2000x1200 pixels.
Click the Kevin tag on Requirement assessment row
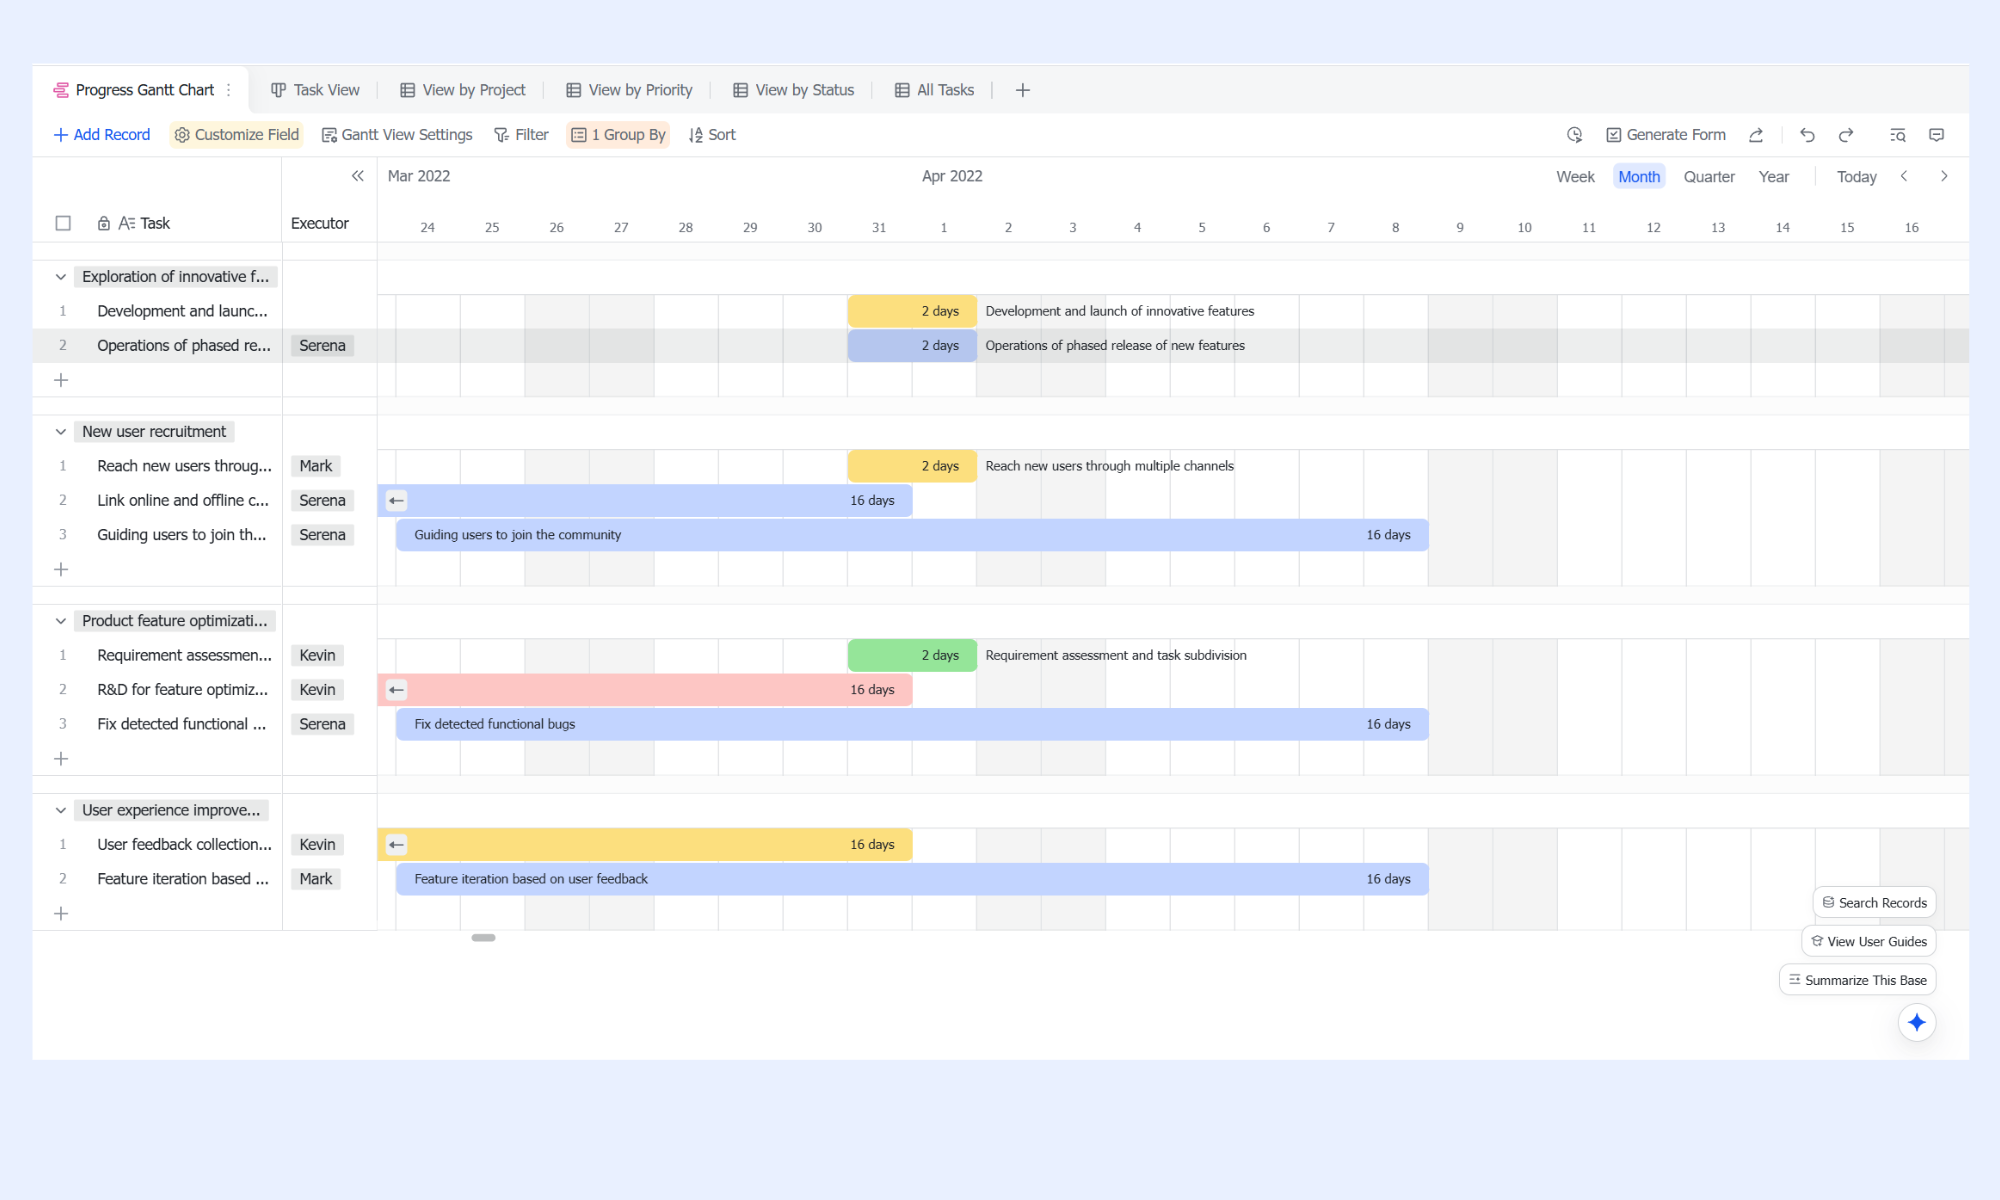click(317, 655)
